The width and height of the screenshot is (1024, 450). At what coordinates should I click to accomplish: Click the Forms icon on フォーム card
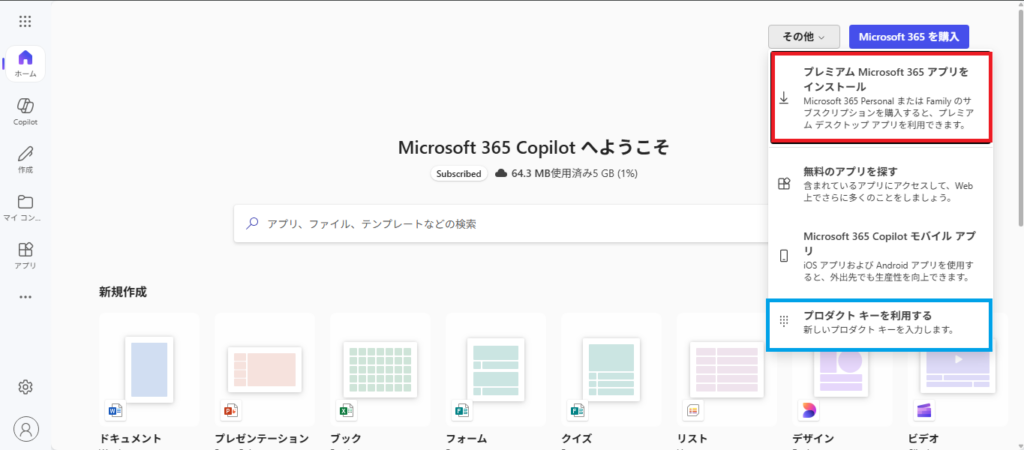[x=462, y=410]
